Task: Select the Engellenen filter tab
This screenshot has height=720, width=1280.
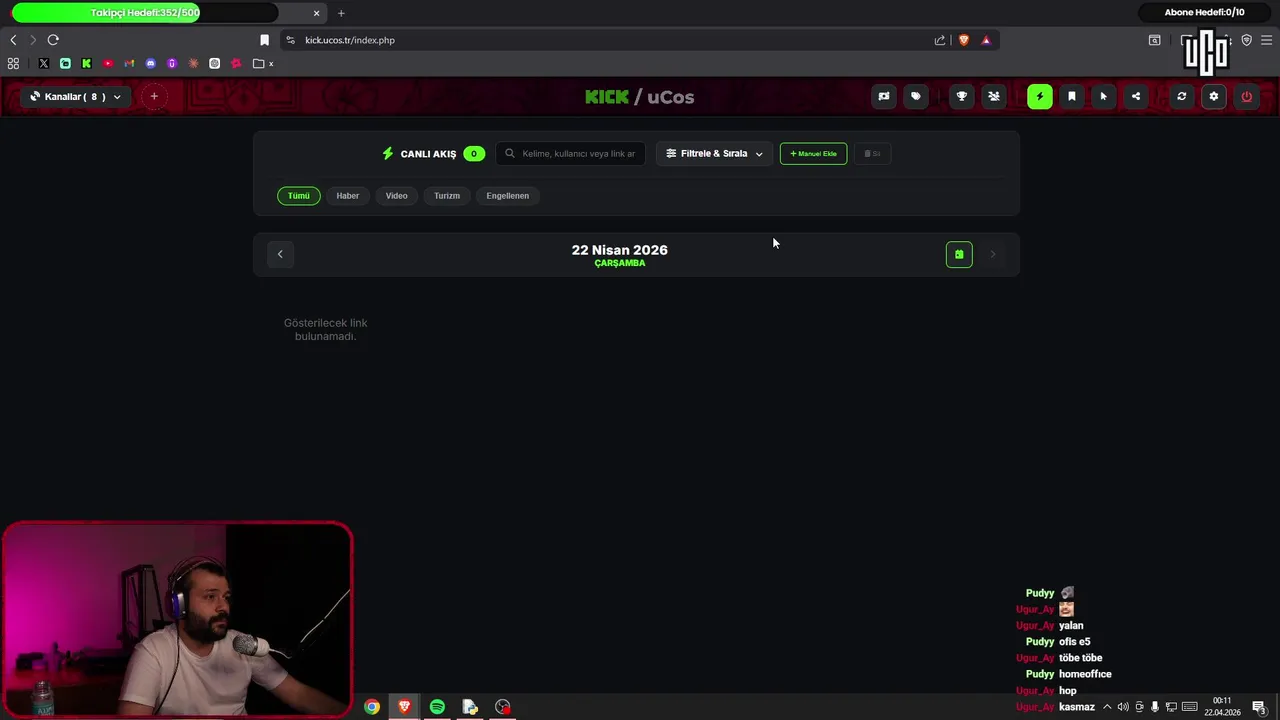Action: coord(508,196)
